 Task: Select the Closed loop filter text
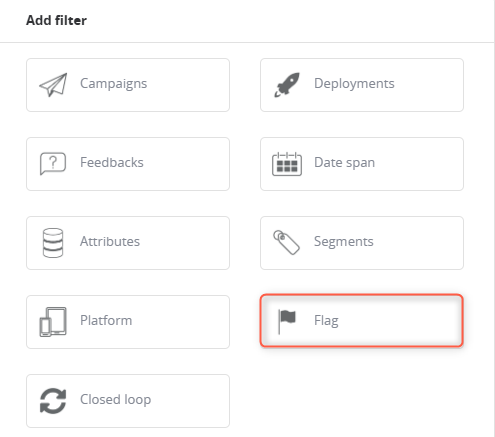point(115,399)
